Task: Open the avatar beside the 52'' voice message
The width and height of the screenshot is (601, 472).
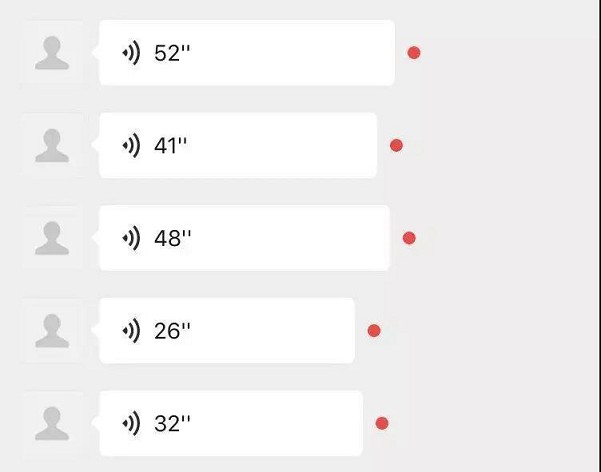Action: [52, 53]
